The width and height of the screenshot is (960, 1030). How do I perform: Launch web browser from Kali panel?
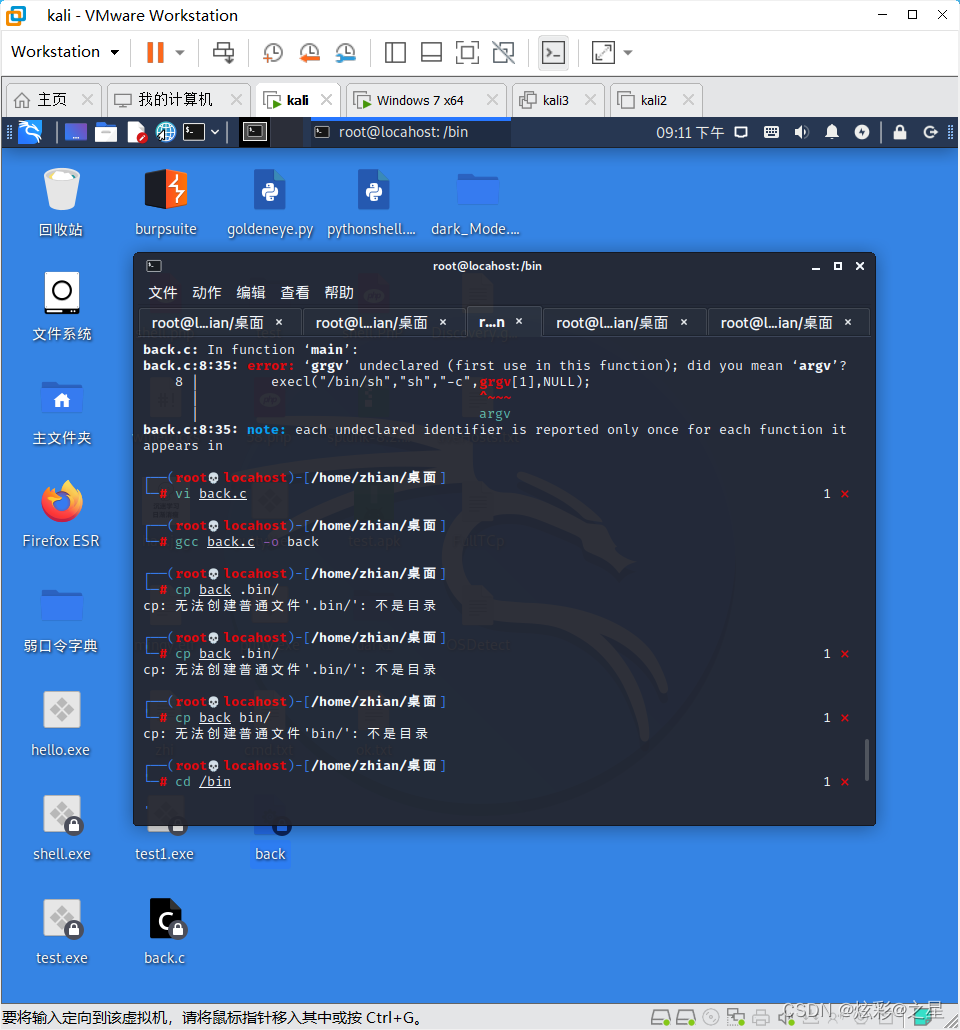[x=166, y=133]
